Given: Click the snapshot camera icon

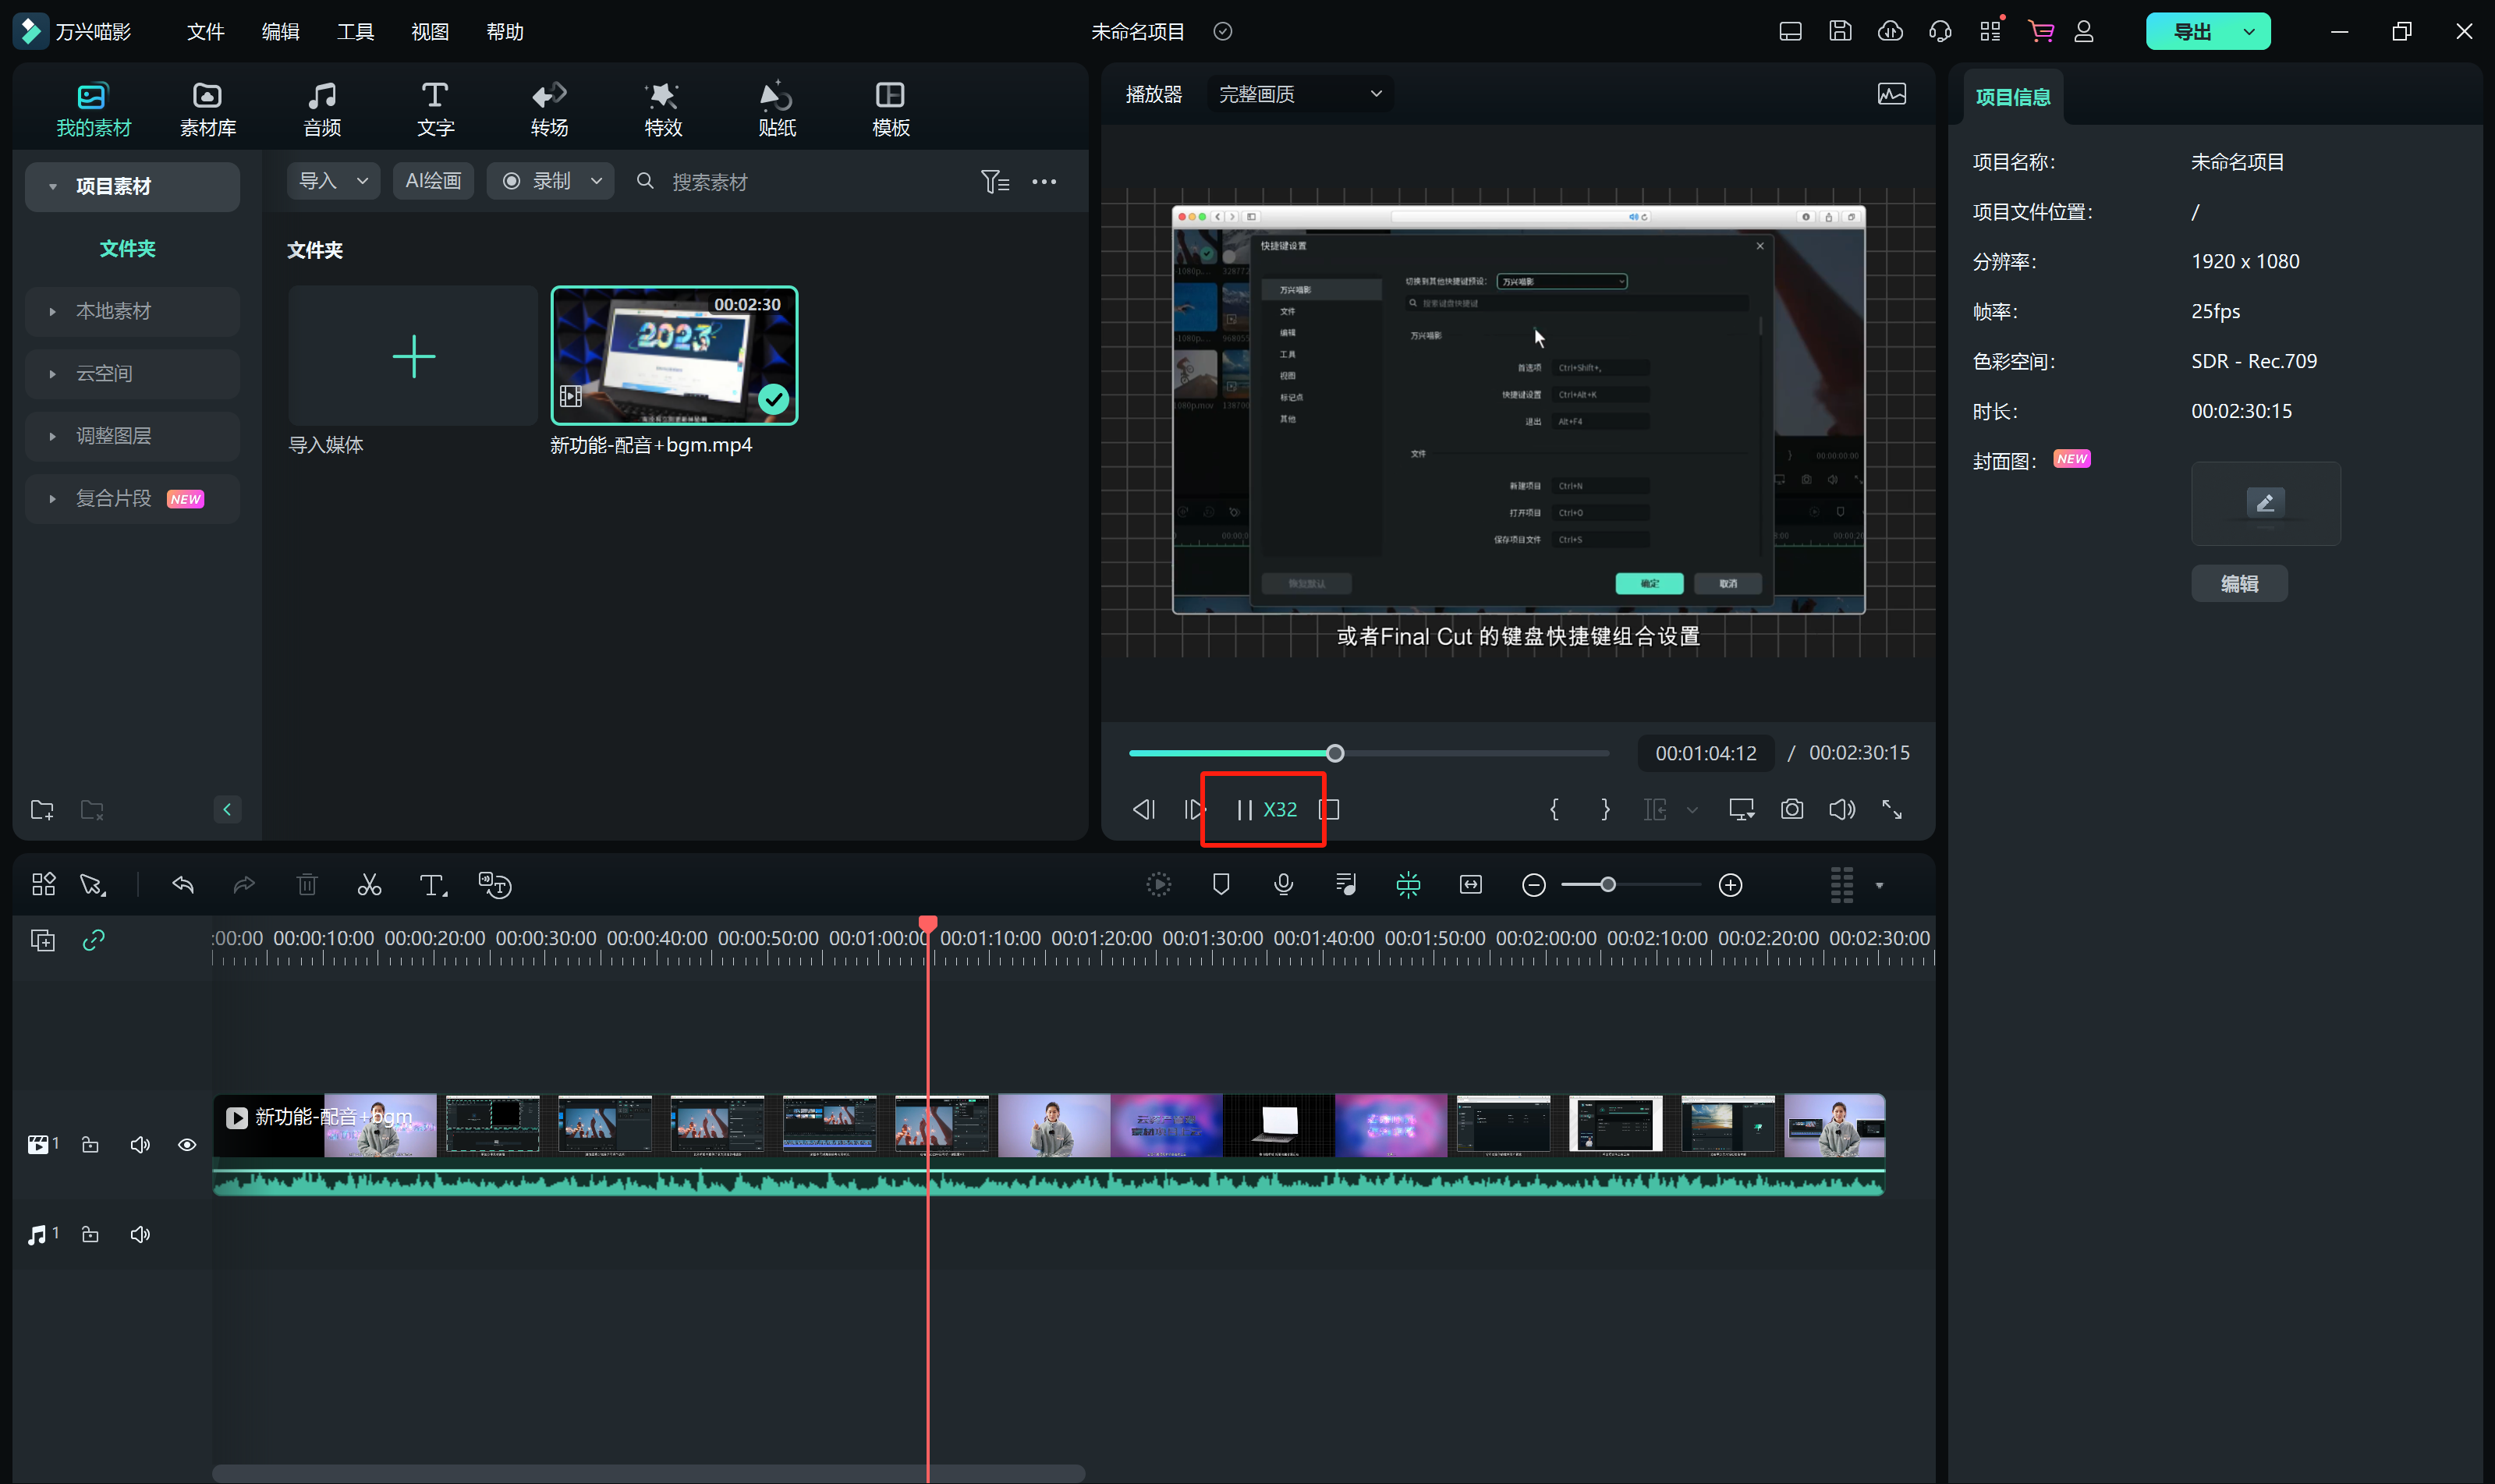Looking at the screenshot, I should (x=1791, y=809).
